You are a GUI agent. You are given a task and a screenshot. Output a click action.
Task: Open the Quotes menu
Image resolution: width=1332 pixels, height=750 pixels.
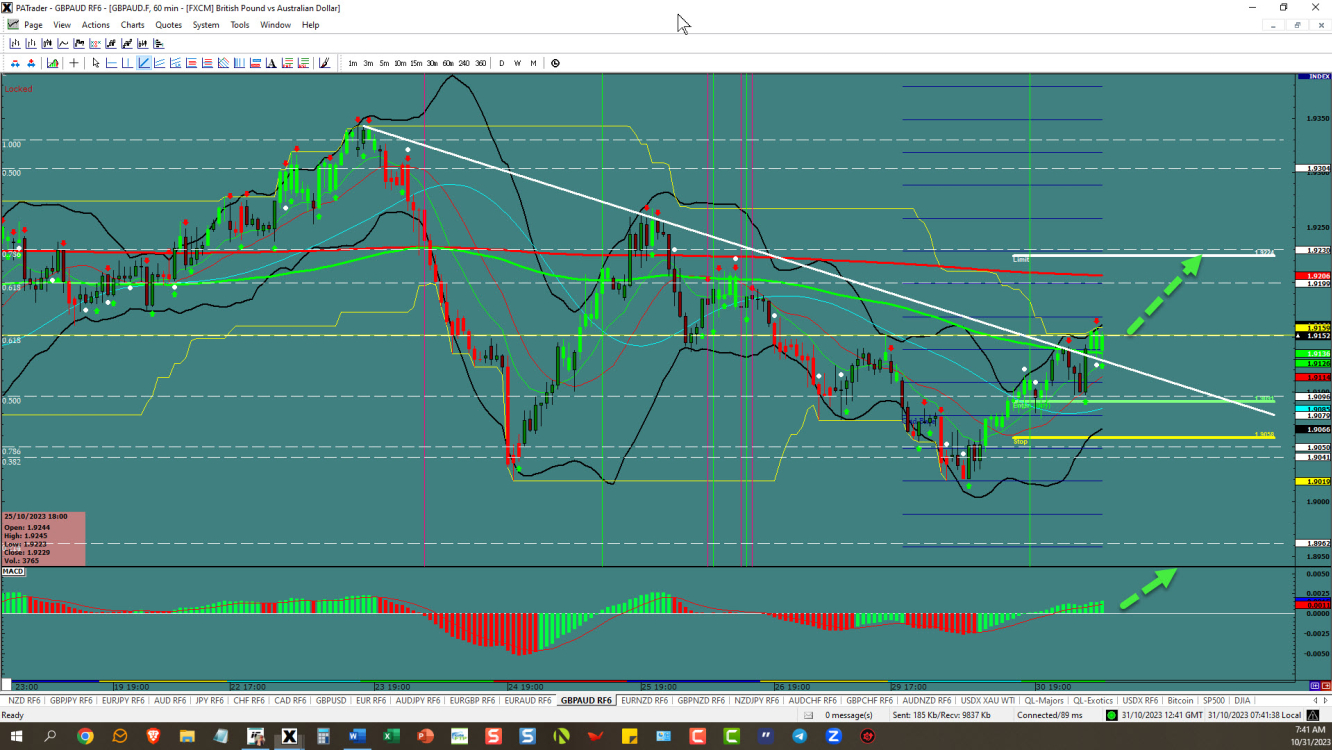(x=169, y=25)
